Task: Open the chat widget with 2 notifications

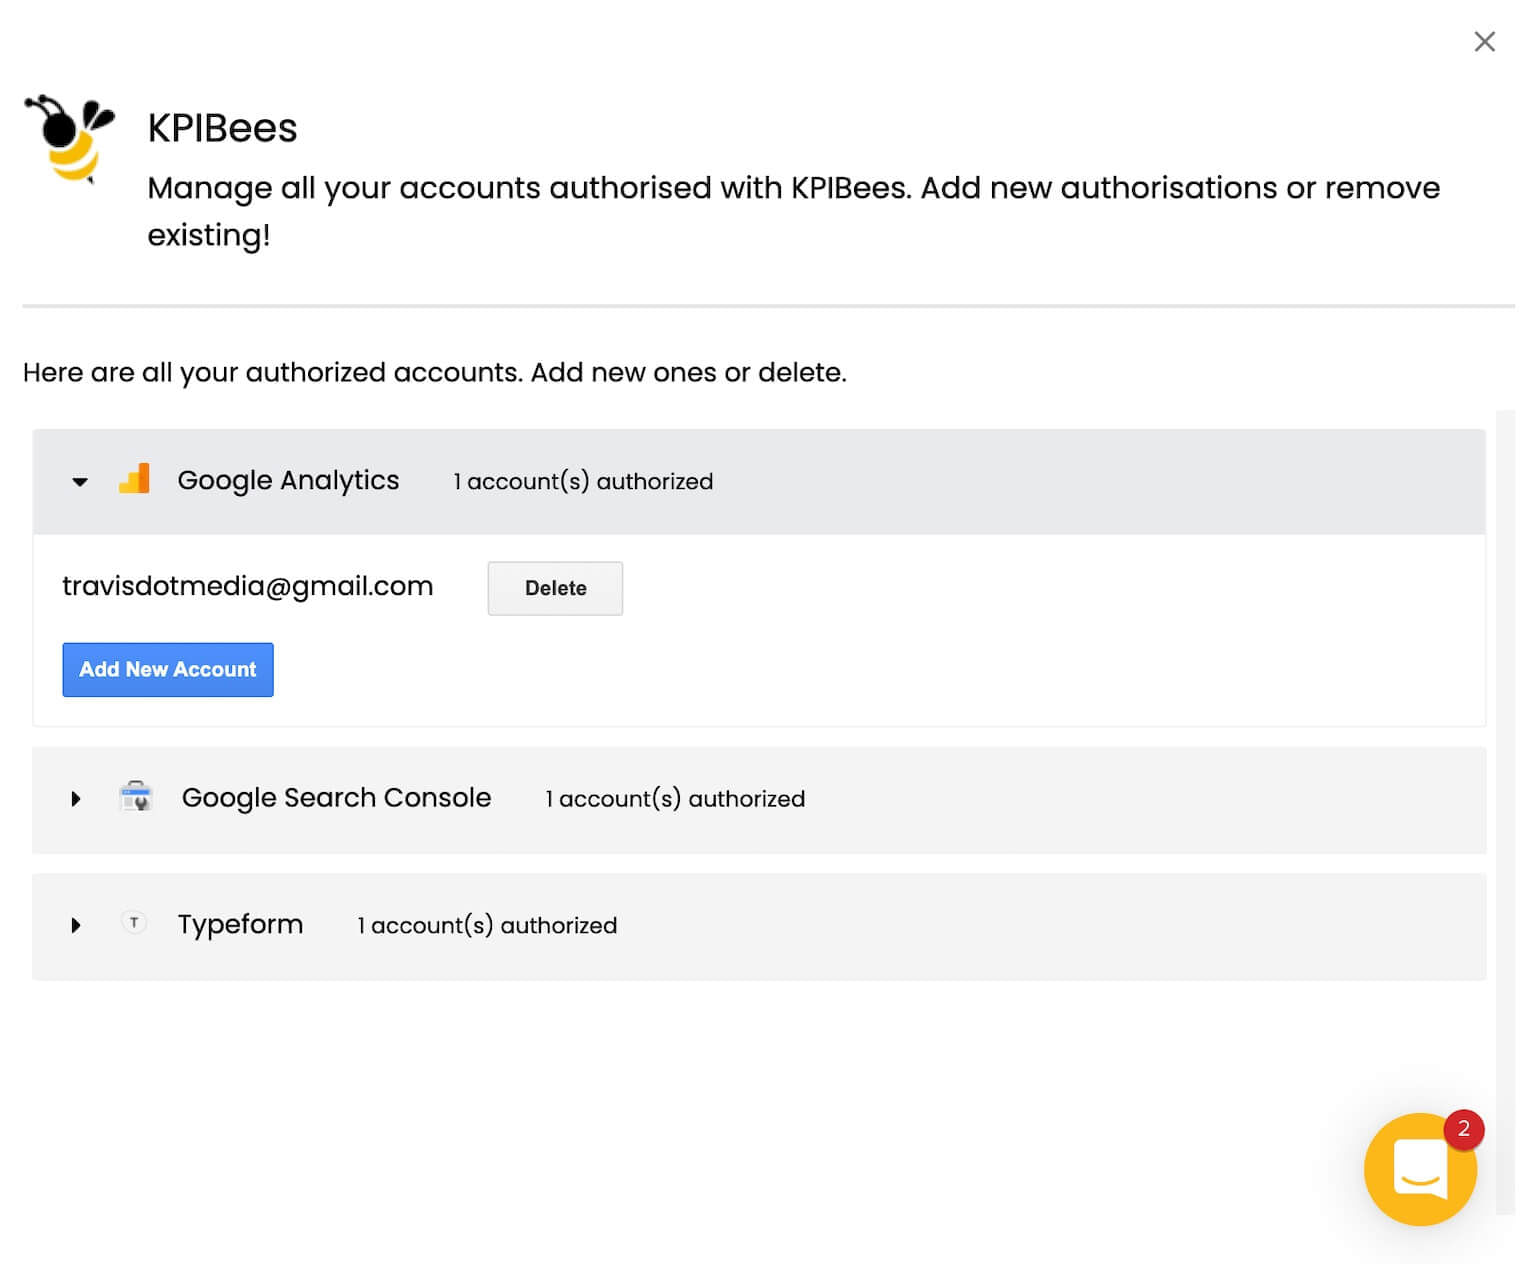Action: tap(1420, 1170)
